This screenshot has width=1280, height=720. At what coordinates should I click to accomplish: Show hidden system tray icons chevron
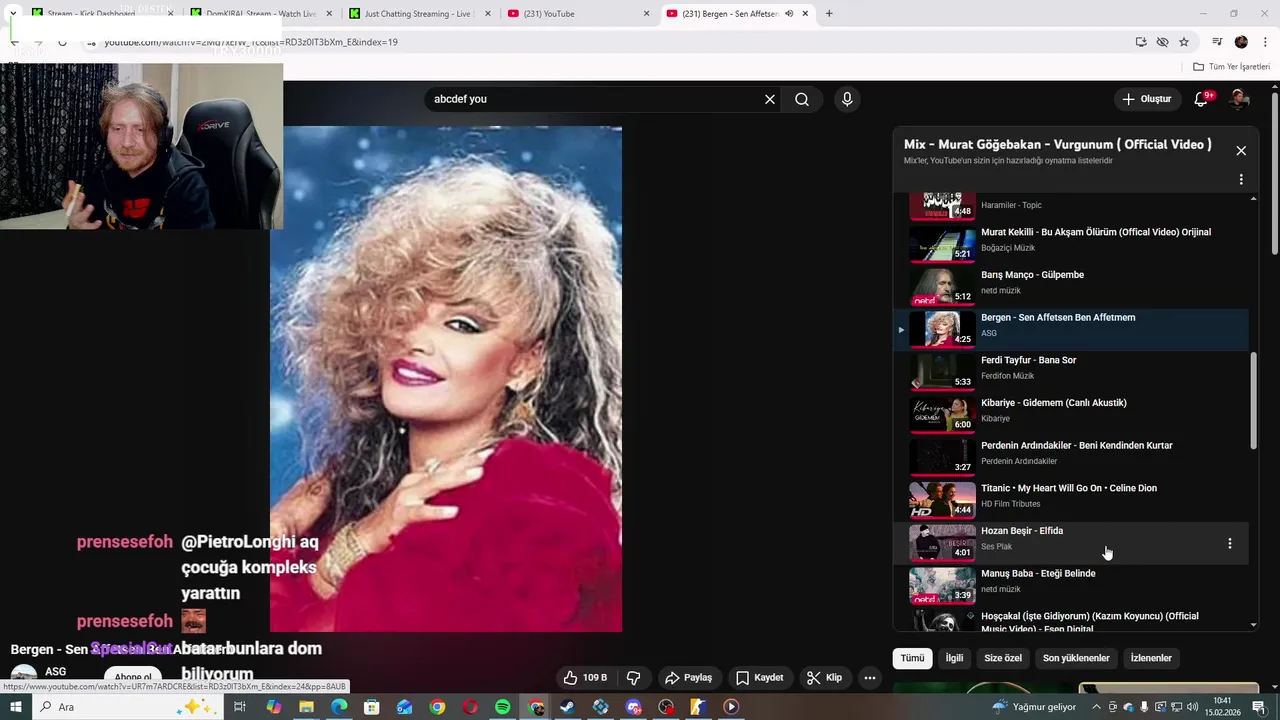coord(1097,707)
